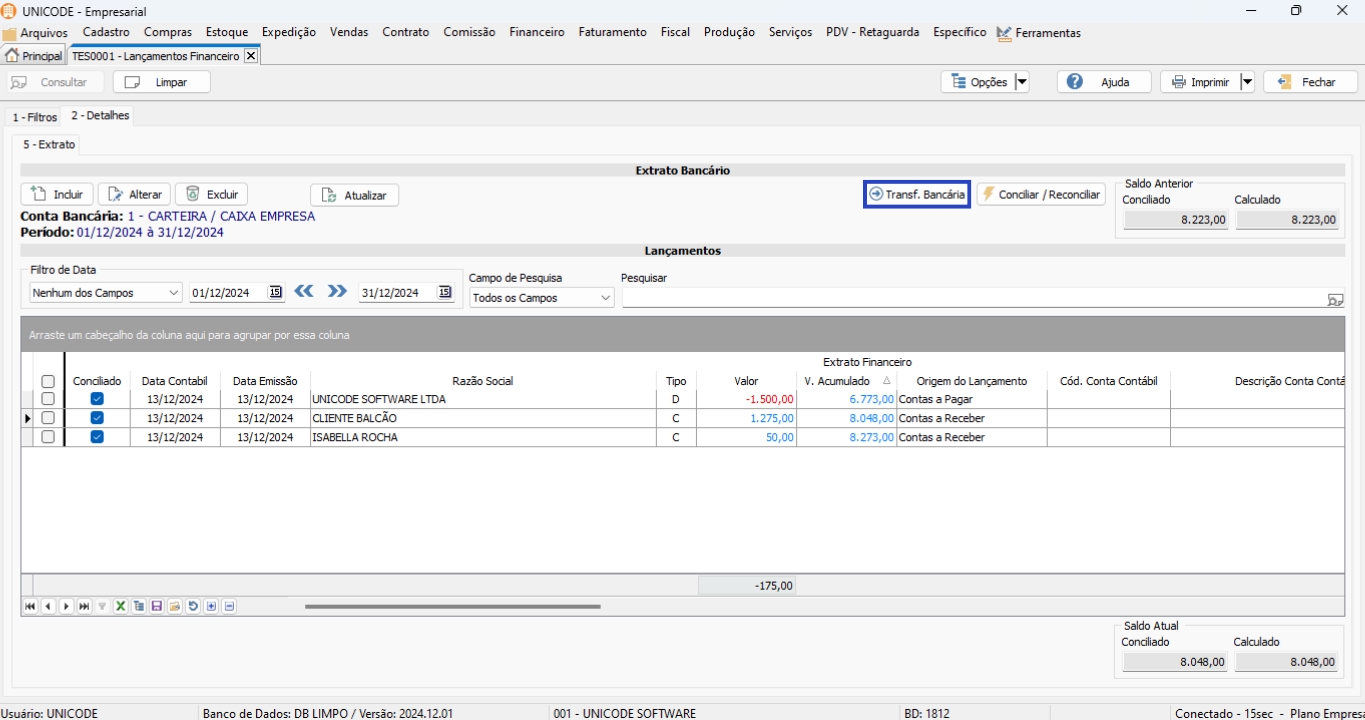The height and width of the screenshot is (720, 1365).
Task: Click the Fechar button
Action: [x=1310, y=82]
